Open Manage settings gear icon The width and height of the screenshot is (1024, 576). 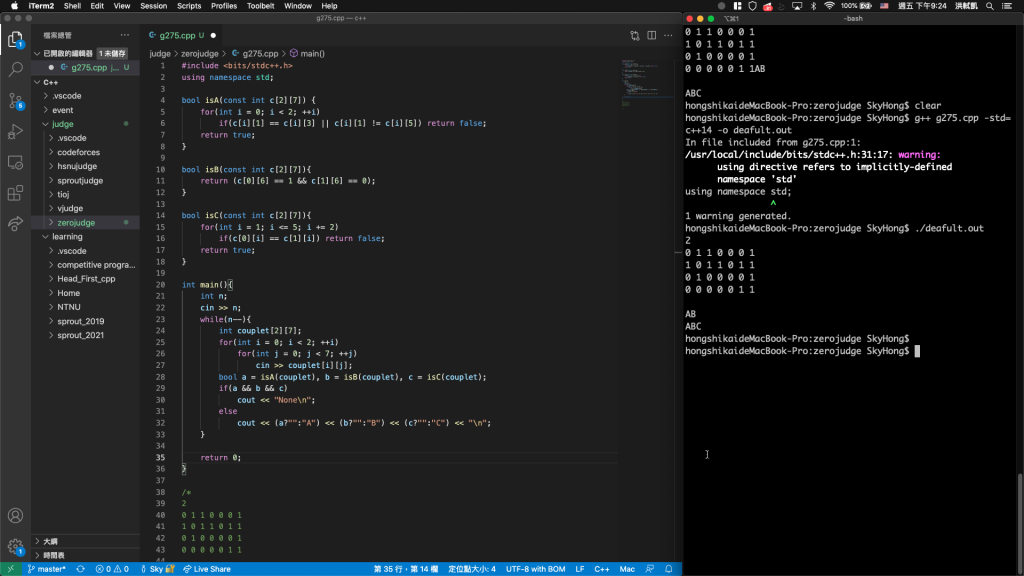click(15, 547)
